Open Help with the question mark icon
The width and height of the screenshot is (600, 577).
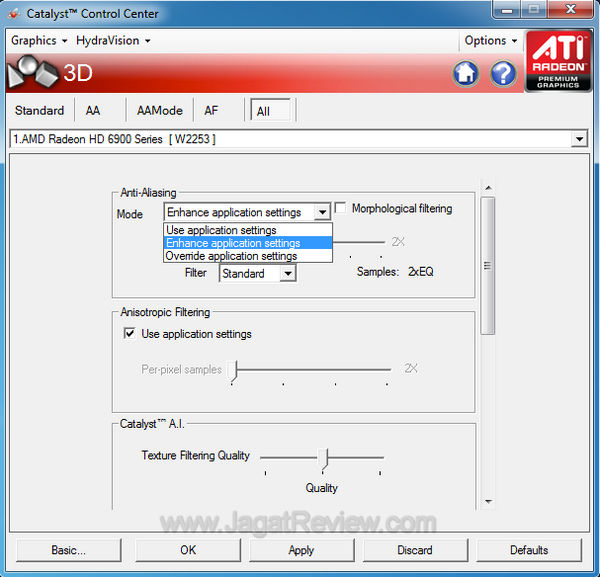click(x=503, y=73)
